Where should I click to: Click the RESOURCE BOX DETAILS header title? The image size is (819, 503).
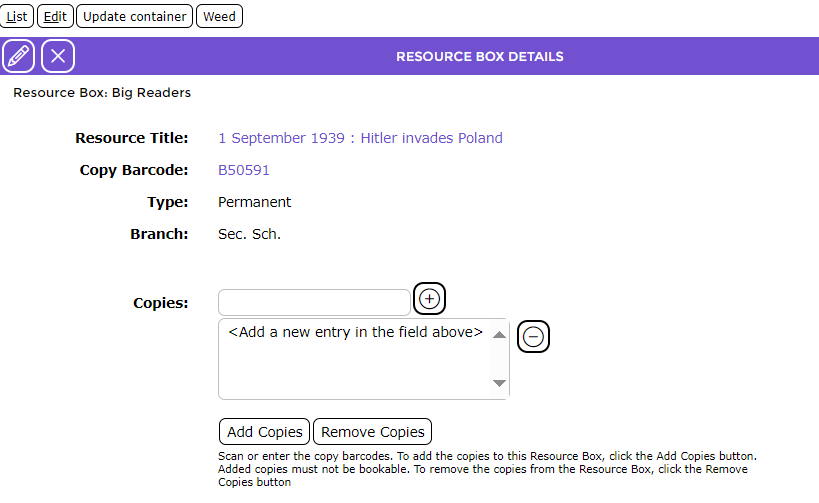pos(479,56)
